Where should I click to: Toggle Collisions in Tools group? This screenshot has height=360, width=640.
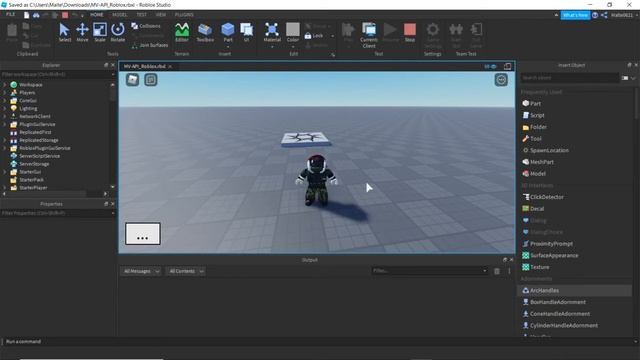(146, 26)
